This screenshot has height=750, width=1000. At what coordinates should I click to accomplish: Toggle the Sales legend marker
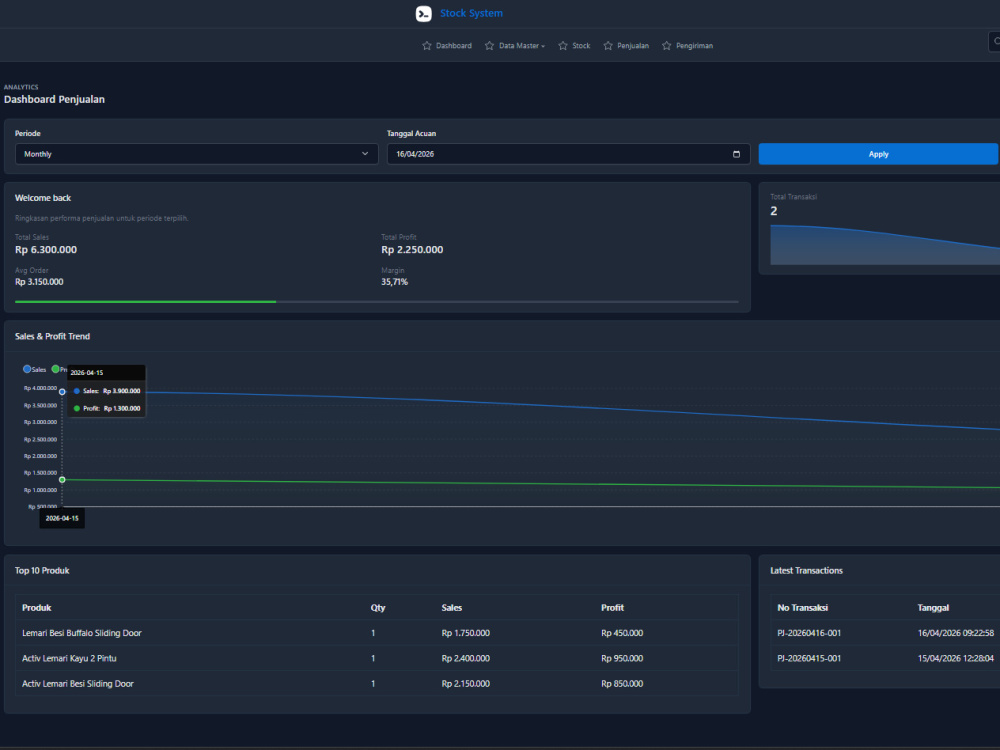pyautogui.click(x=27, y=369)
